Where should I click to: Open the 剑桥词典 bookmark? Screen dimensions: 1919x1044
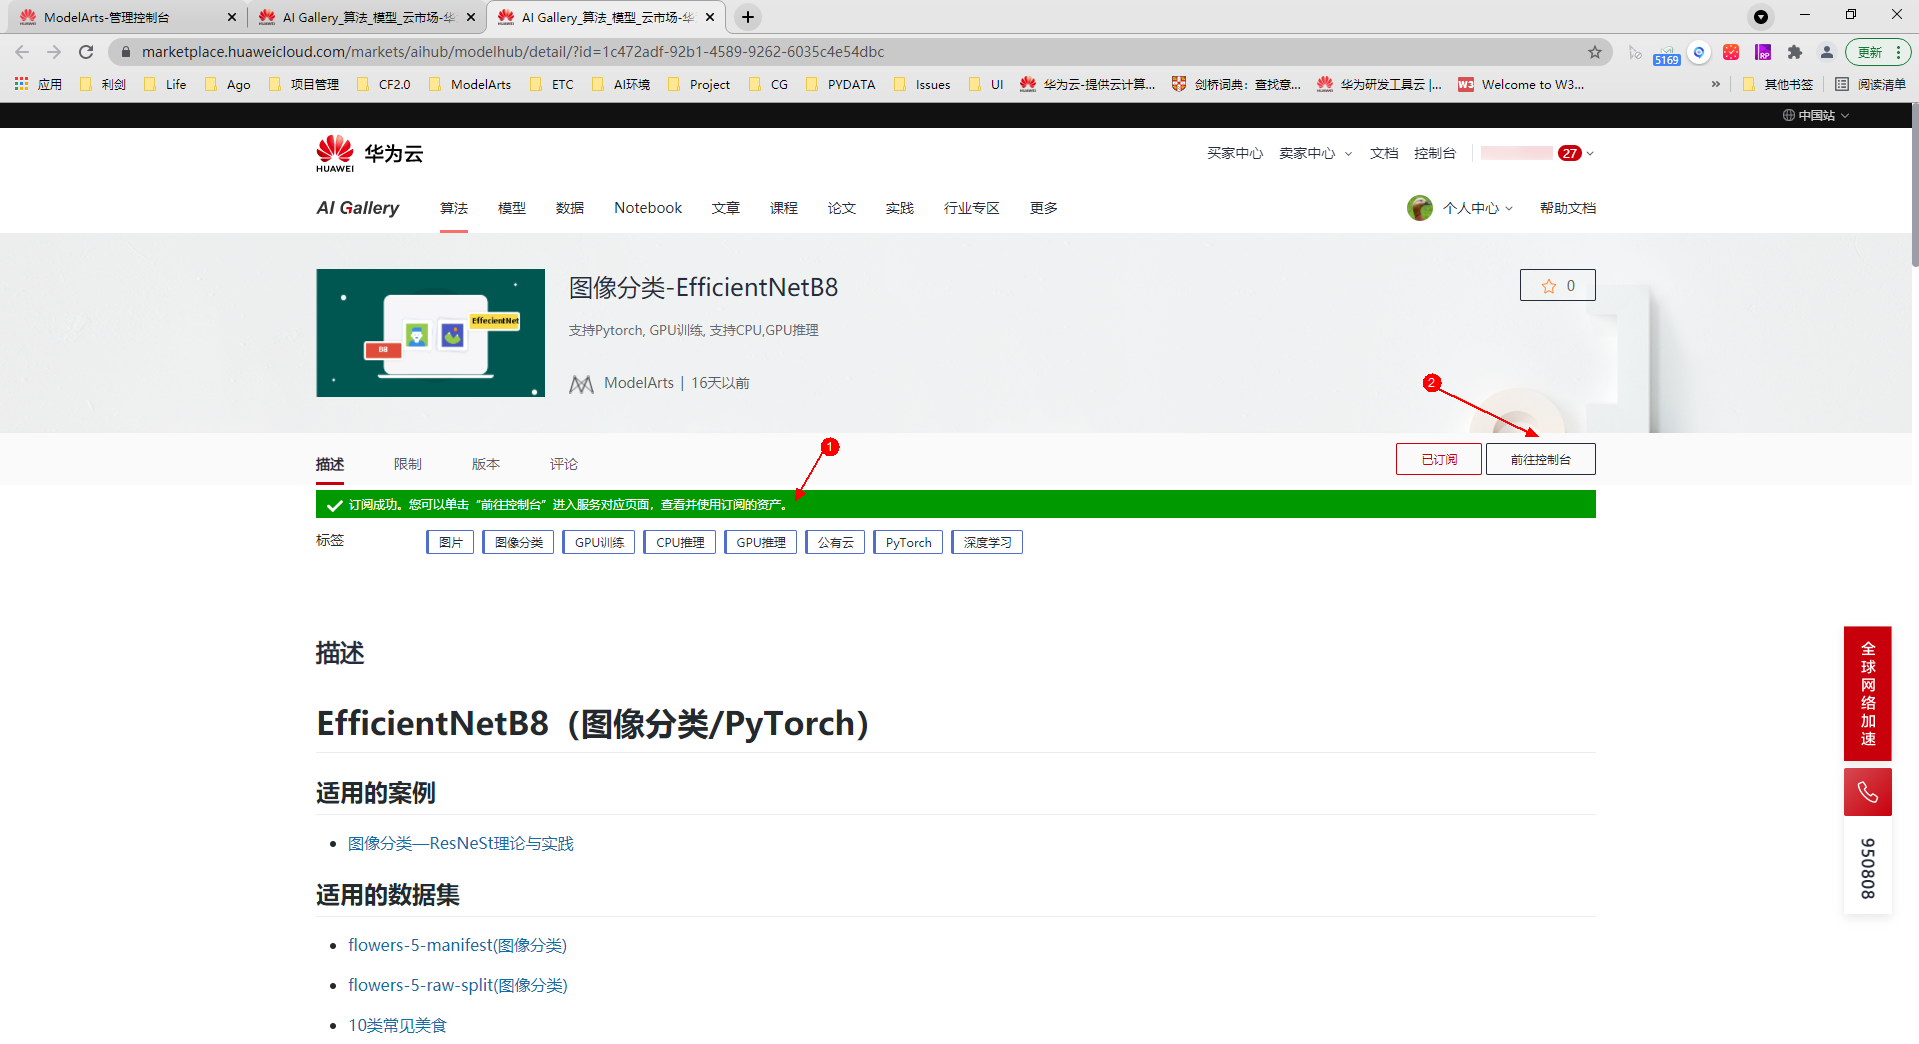click(x=1236, y=84)
